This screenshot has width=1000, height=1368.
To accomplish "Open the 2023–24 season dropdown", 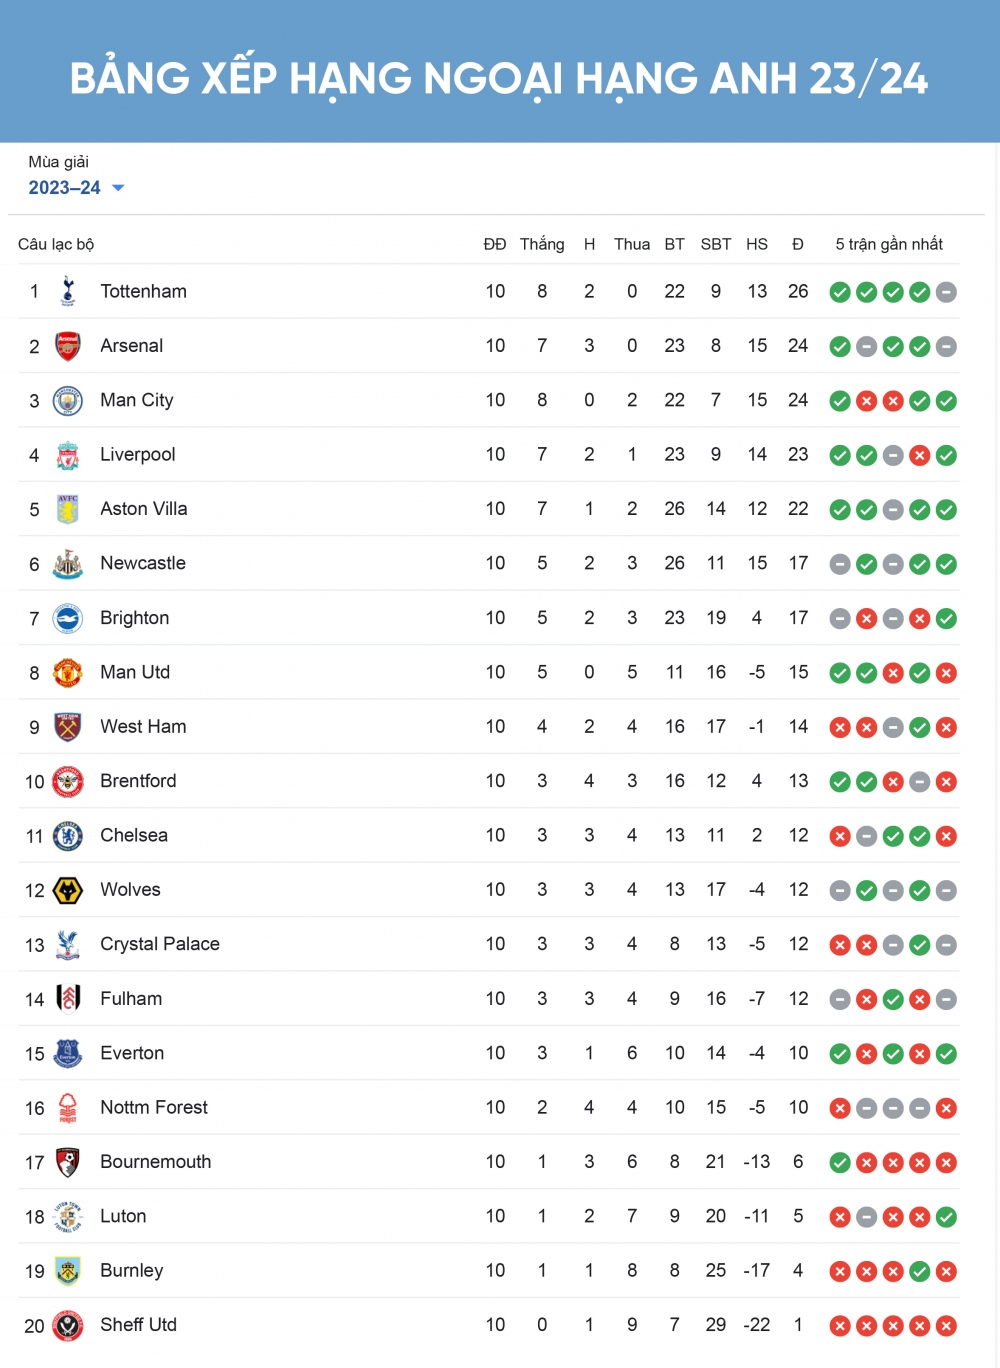I will click(x=65, y=188).
